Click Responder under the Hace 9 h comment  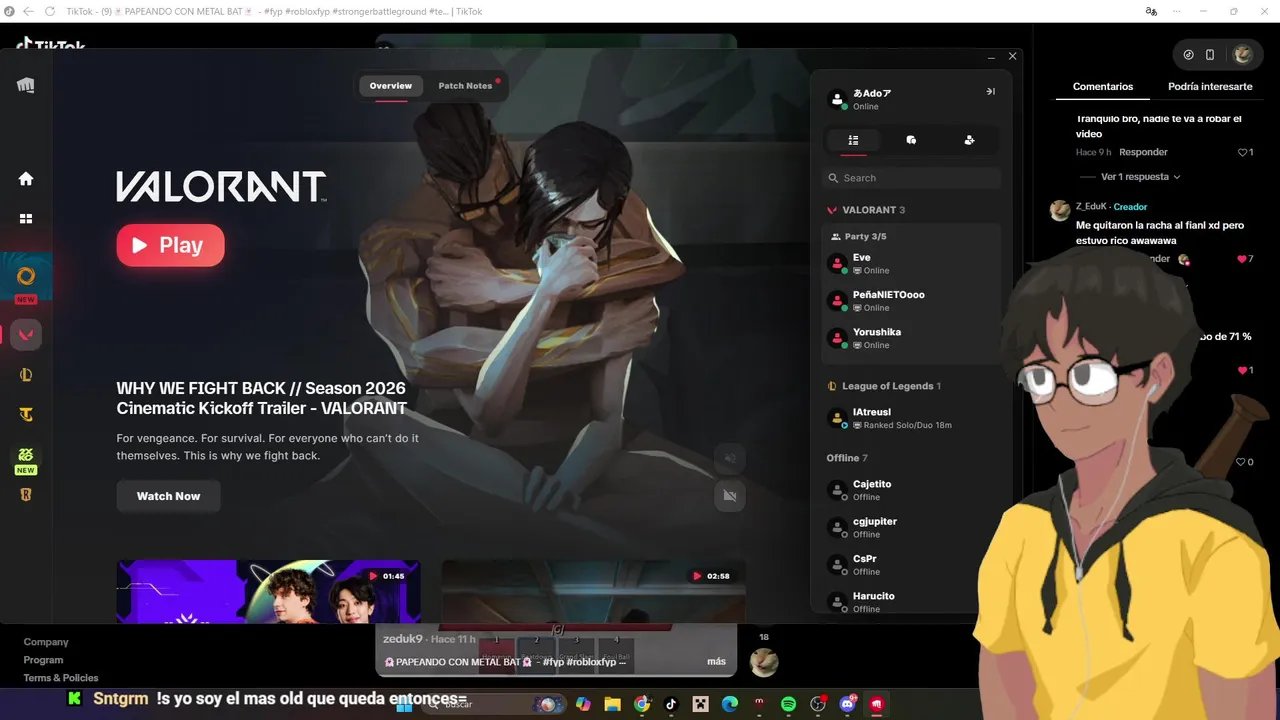[x=1143, y=152]
